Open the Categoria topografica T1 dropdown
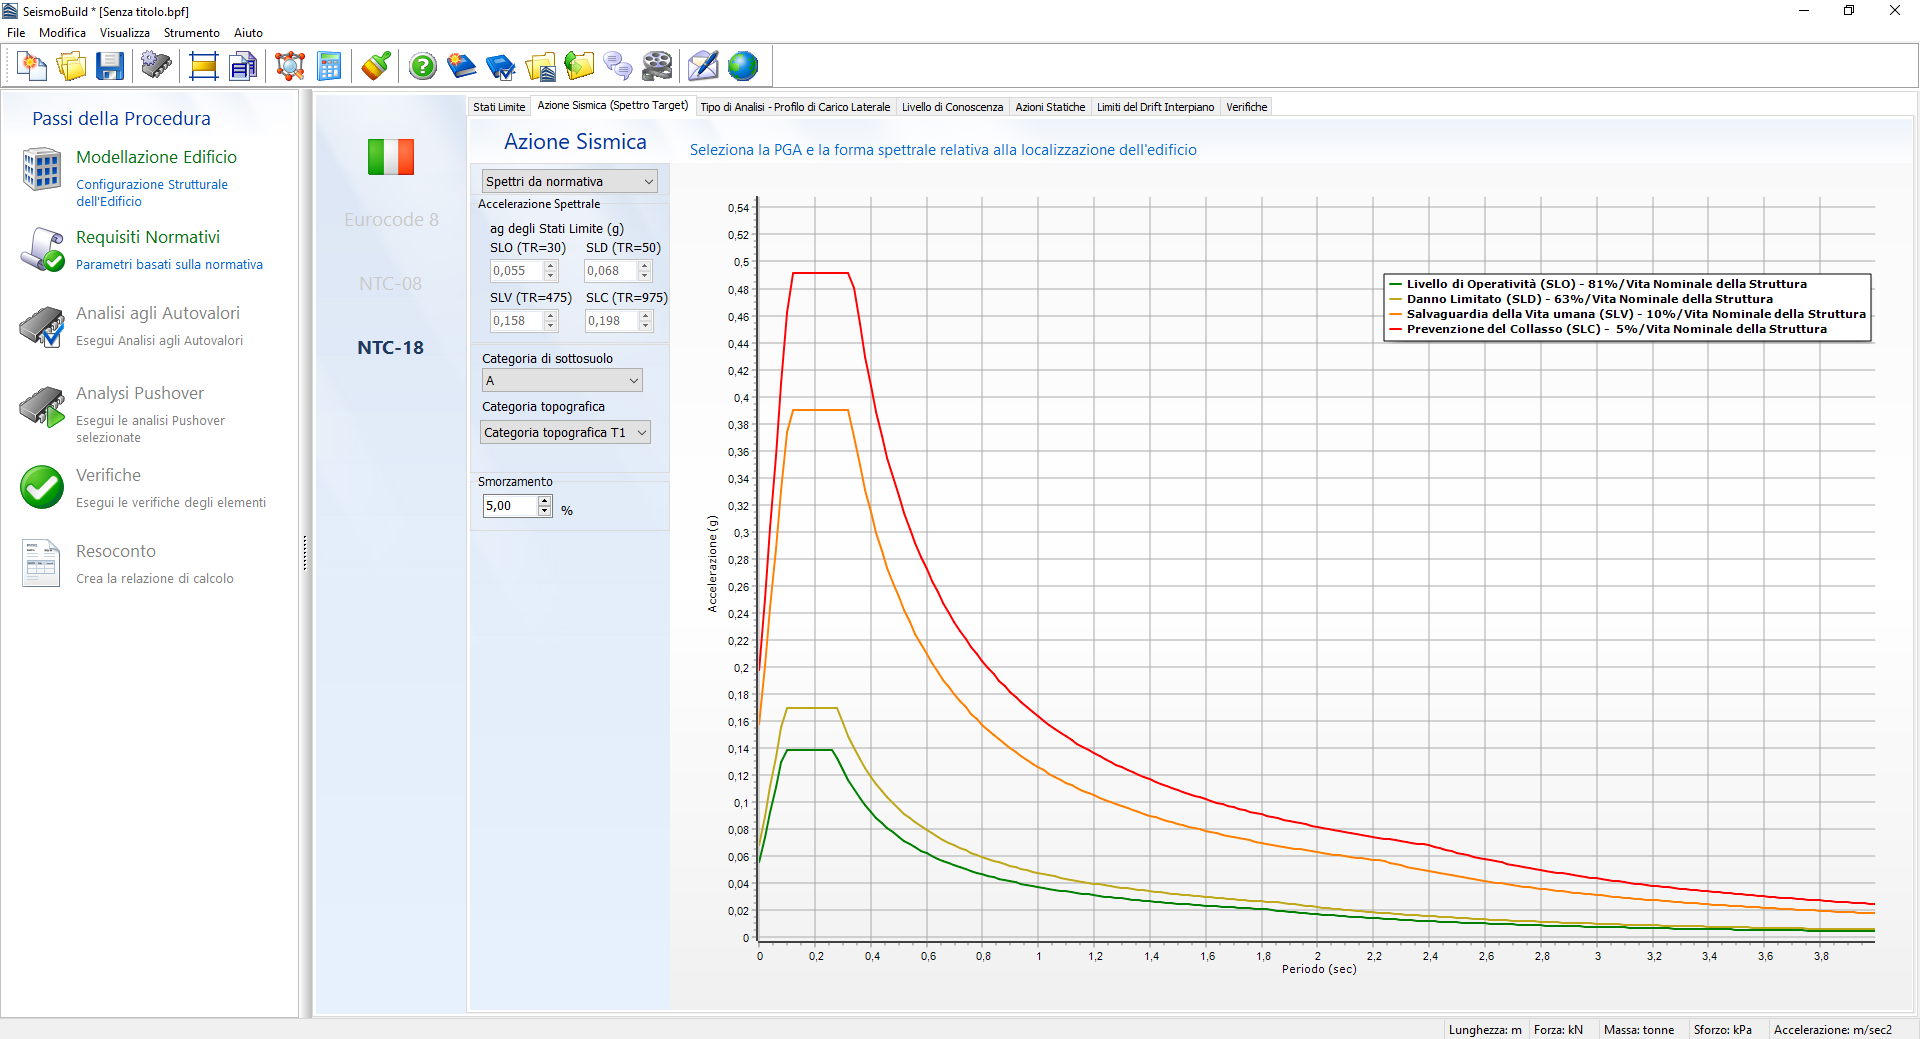Screen dimensions: 1920x1039 565,433
